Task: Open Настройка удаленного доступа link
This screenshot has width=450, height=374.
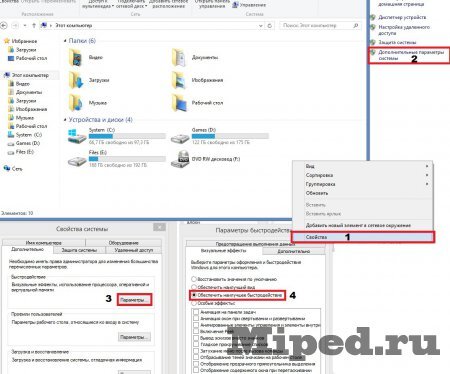Action: coord(404,30)
